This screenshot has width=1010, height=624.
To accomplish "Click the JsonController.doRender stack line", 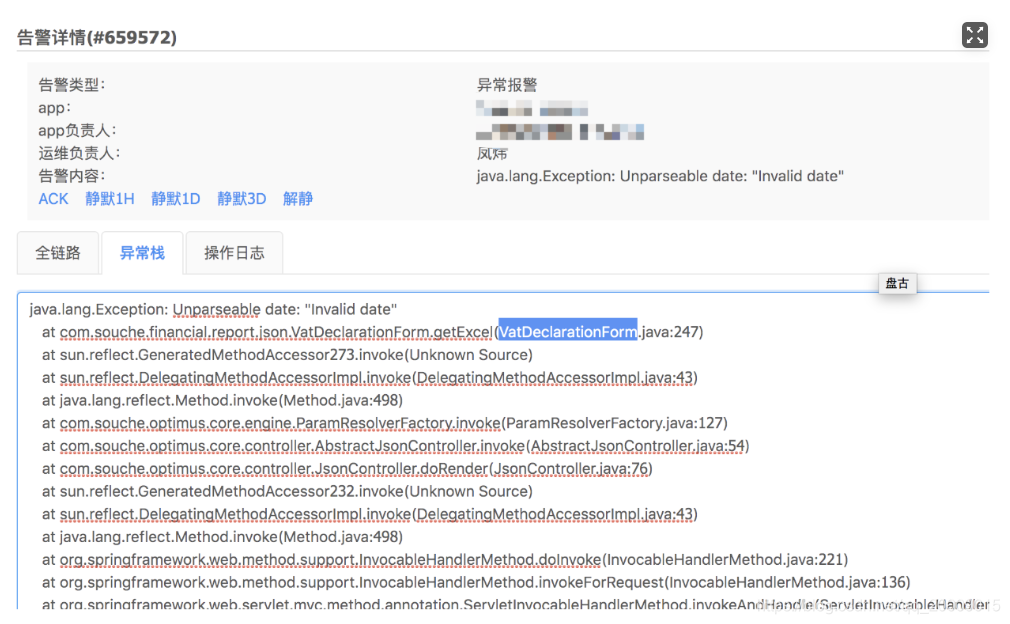I will [x=347, y=469].
